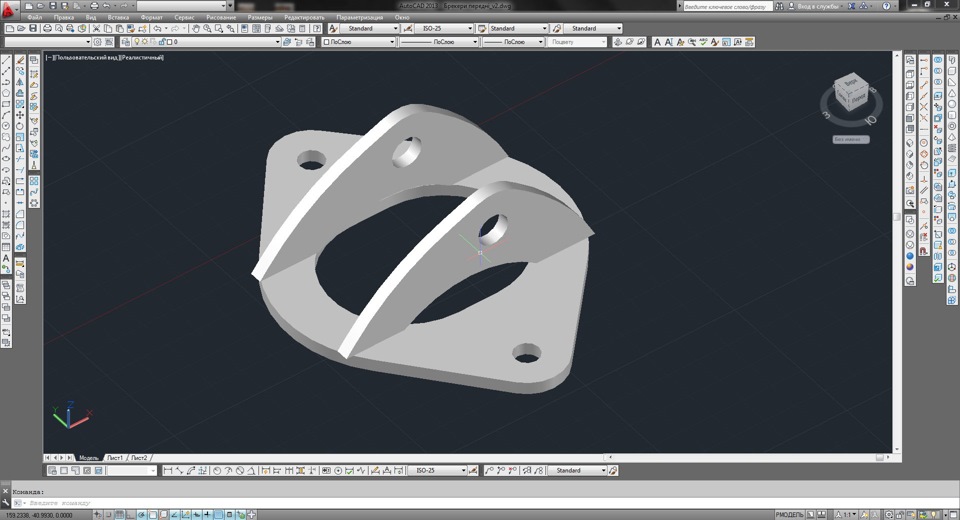
Task: Switch to the Лист2 layout tab
Action: point(139,458)
